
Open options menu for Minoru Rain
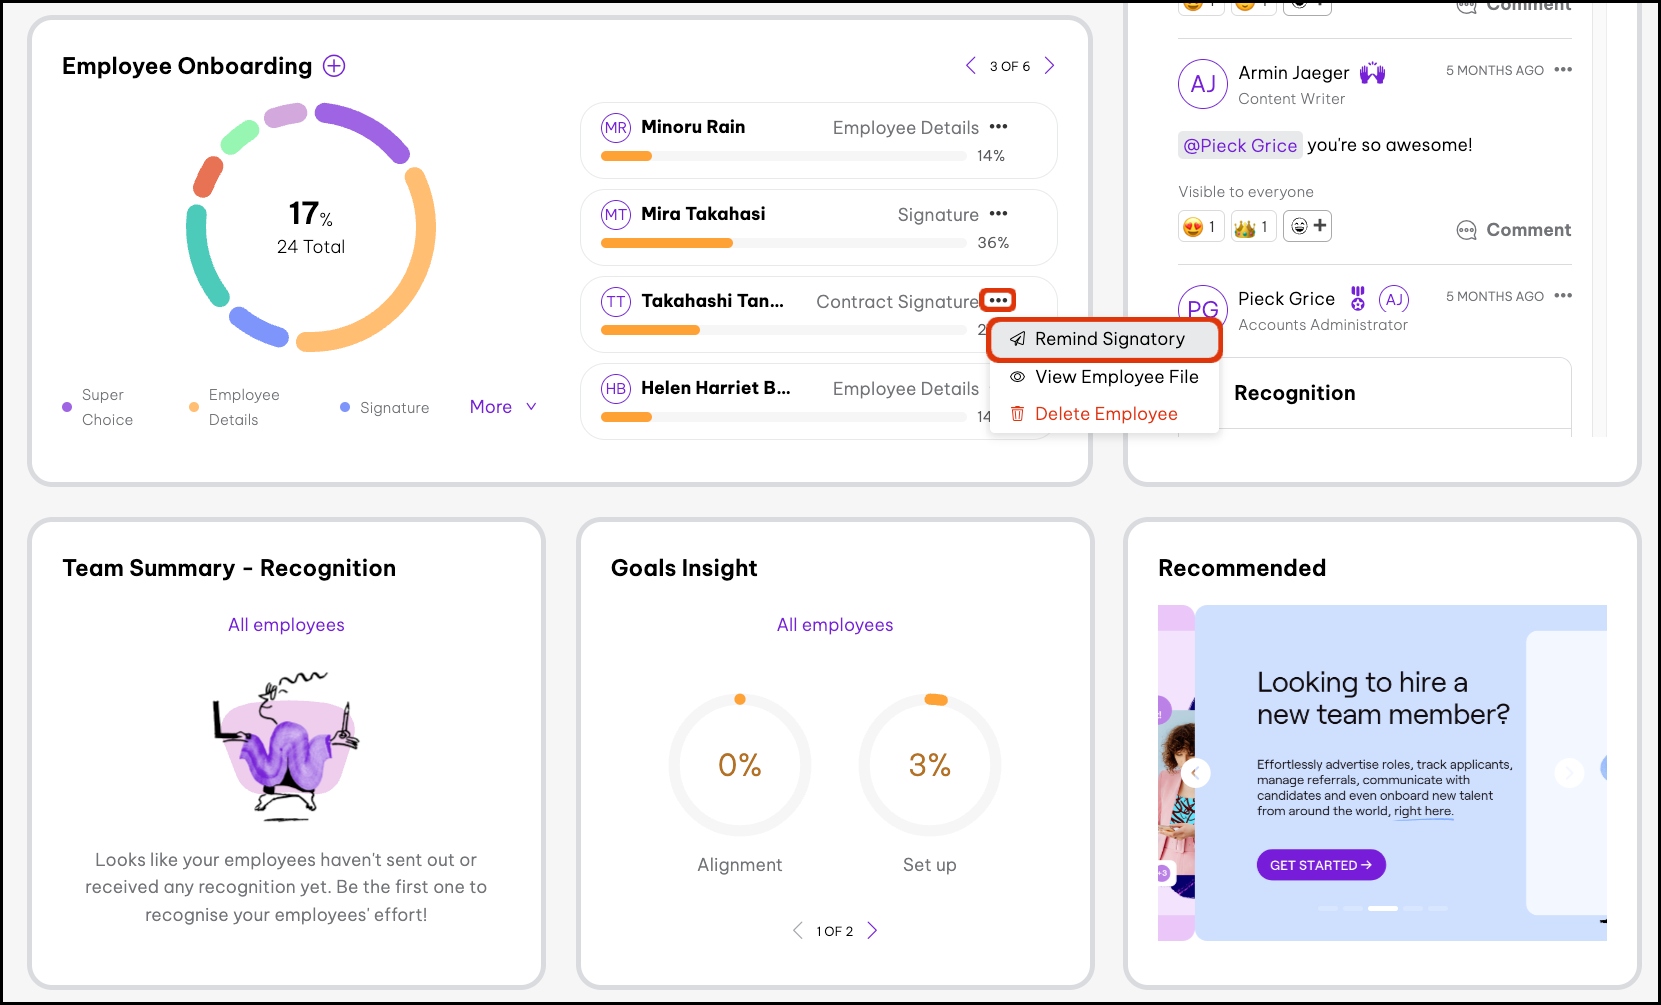998,127
